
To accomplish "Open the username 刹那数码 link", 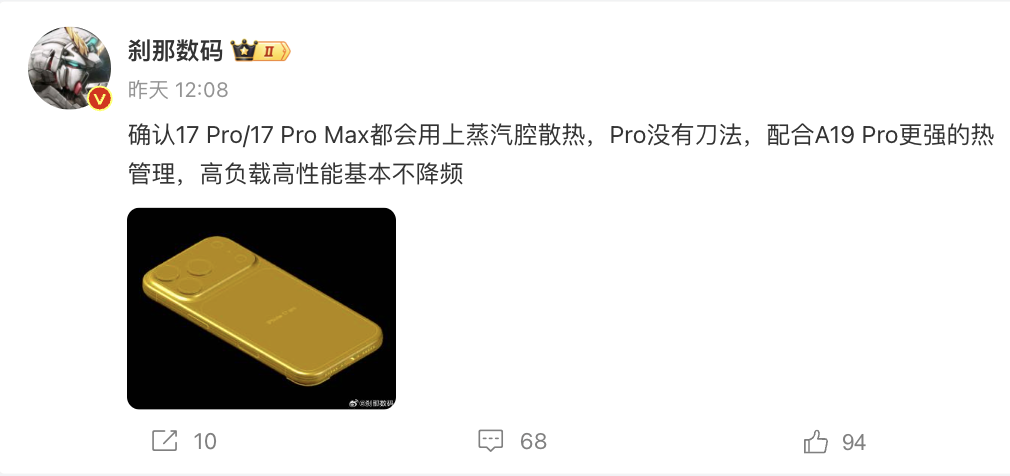I will point(175,51).
